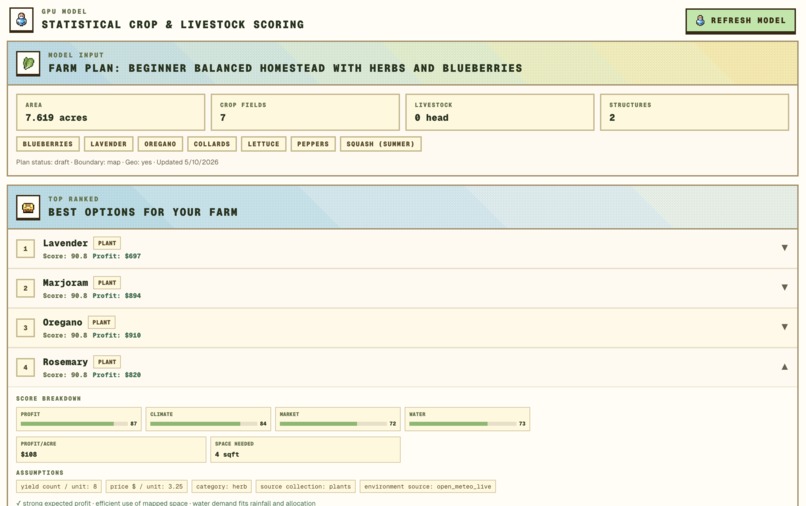Click Oregano's Profit: $910 value
Viewport: 806px width, 506px height.
(x=117, y=335)
